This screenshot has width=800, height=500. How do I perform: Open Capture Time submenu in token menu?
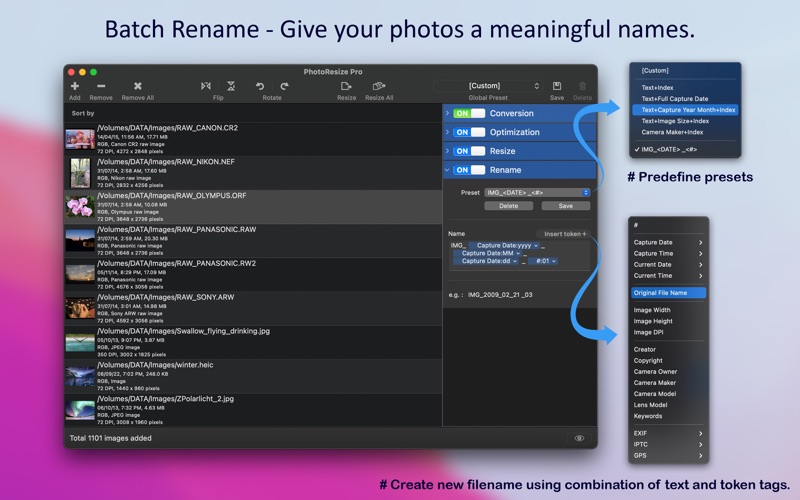pos(668,254)
